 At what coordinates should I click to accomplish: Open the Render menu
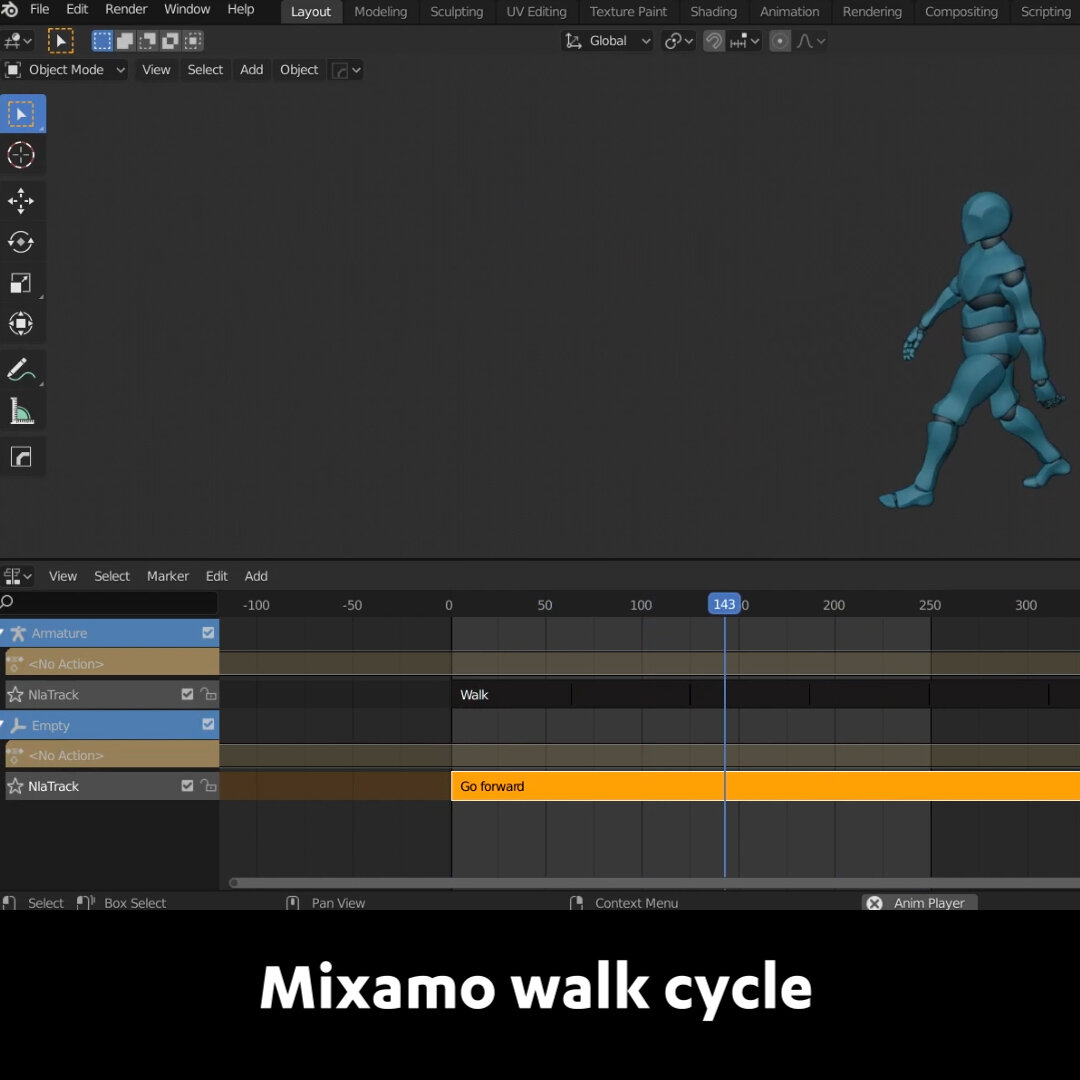point(126,10)
